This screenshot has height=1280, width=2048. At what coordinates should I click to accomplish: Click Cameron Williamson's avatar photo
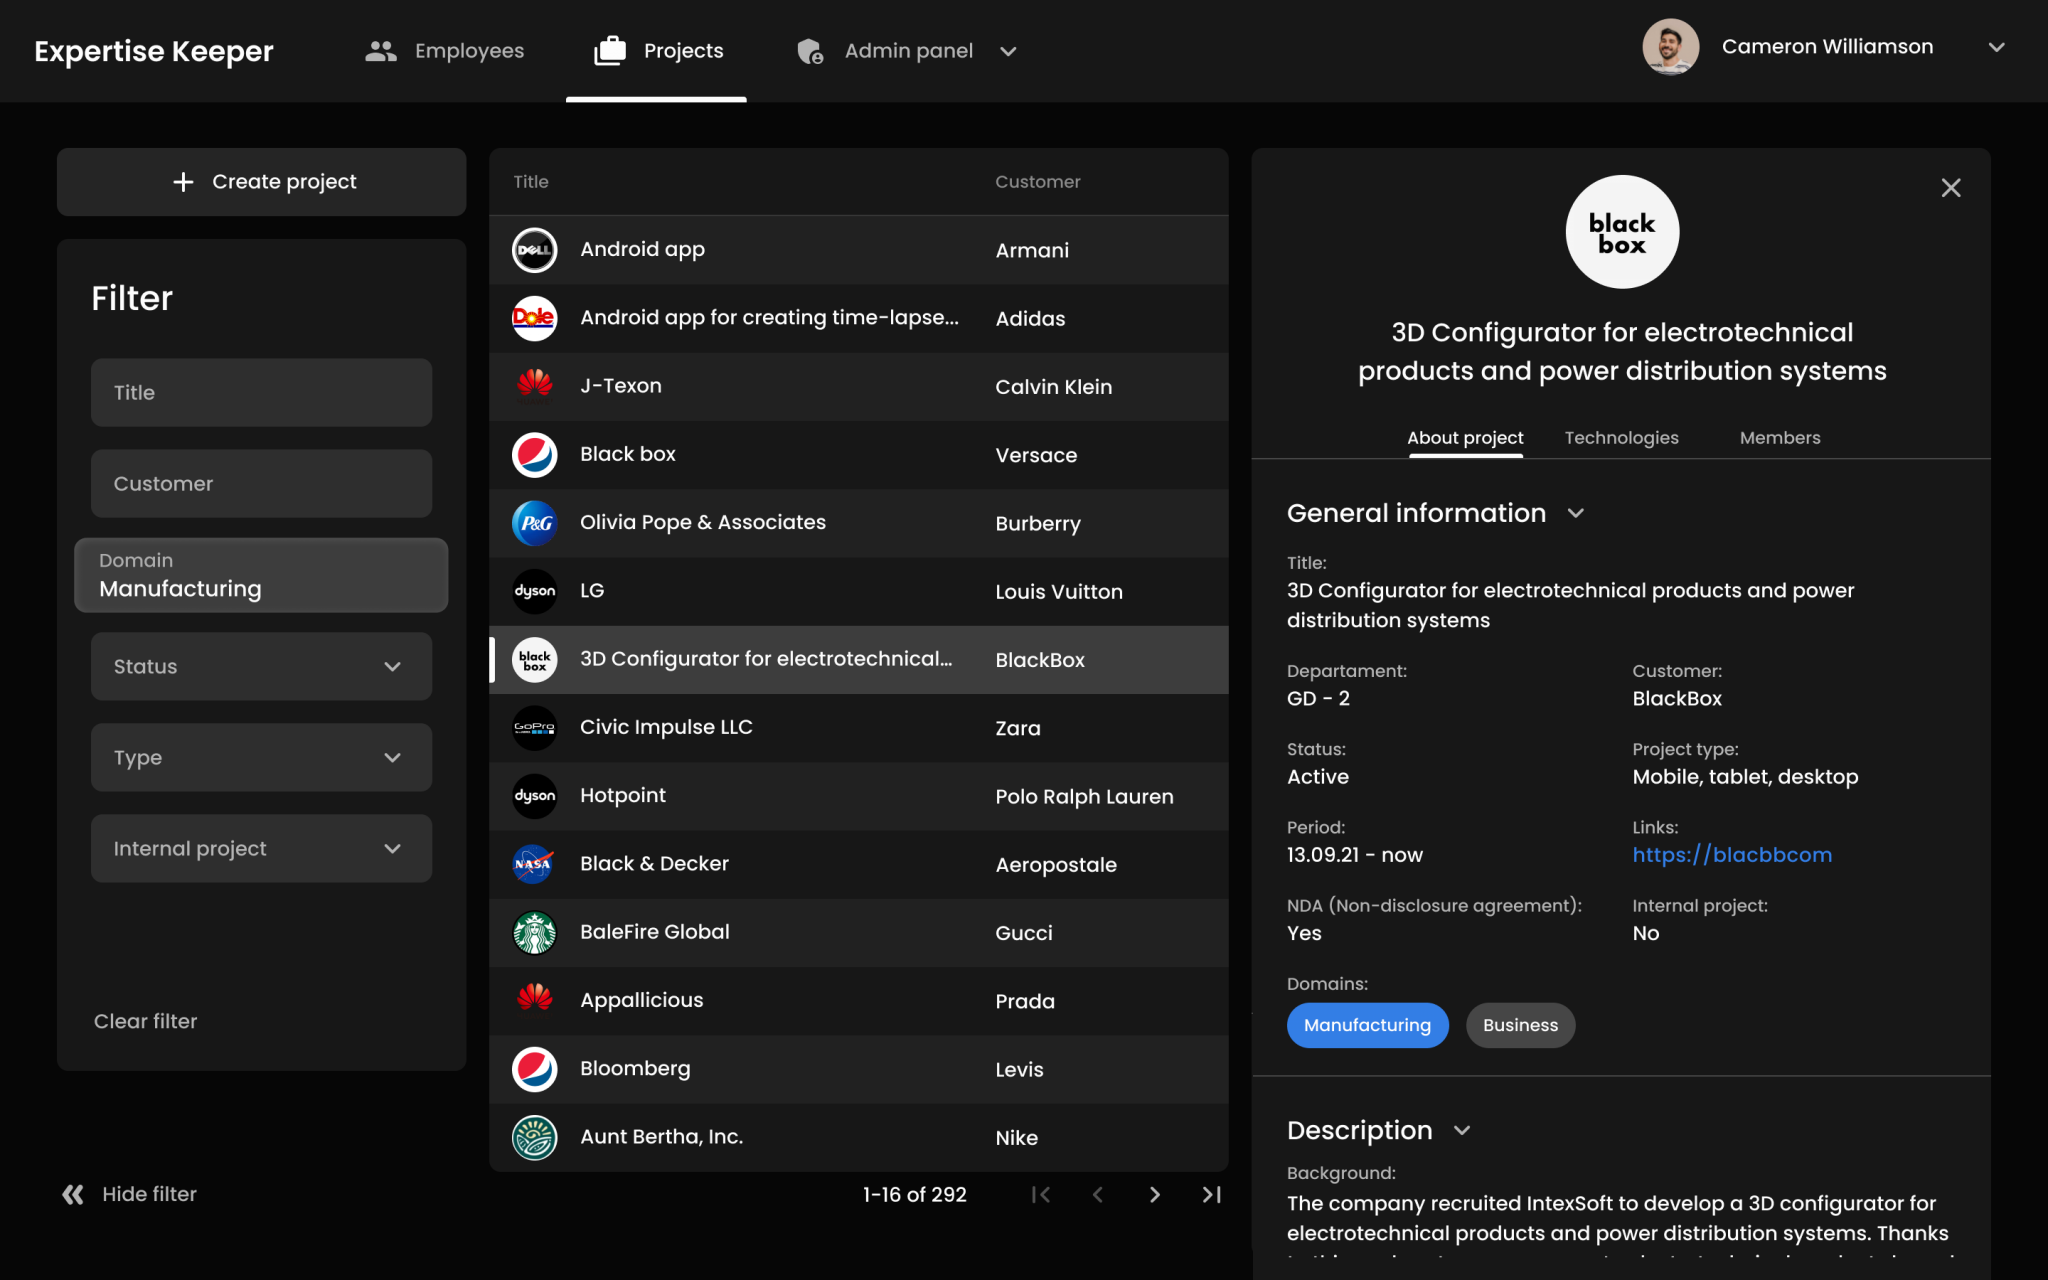coord(1670,47)
